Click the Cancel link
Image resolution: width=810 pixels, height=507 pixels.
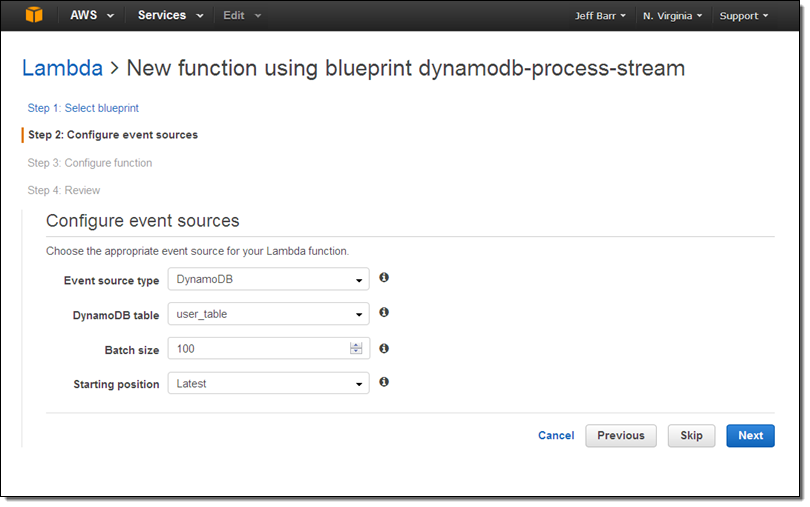click(556, 436)
